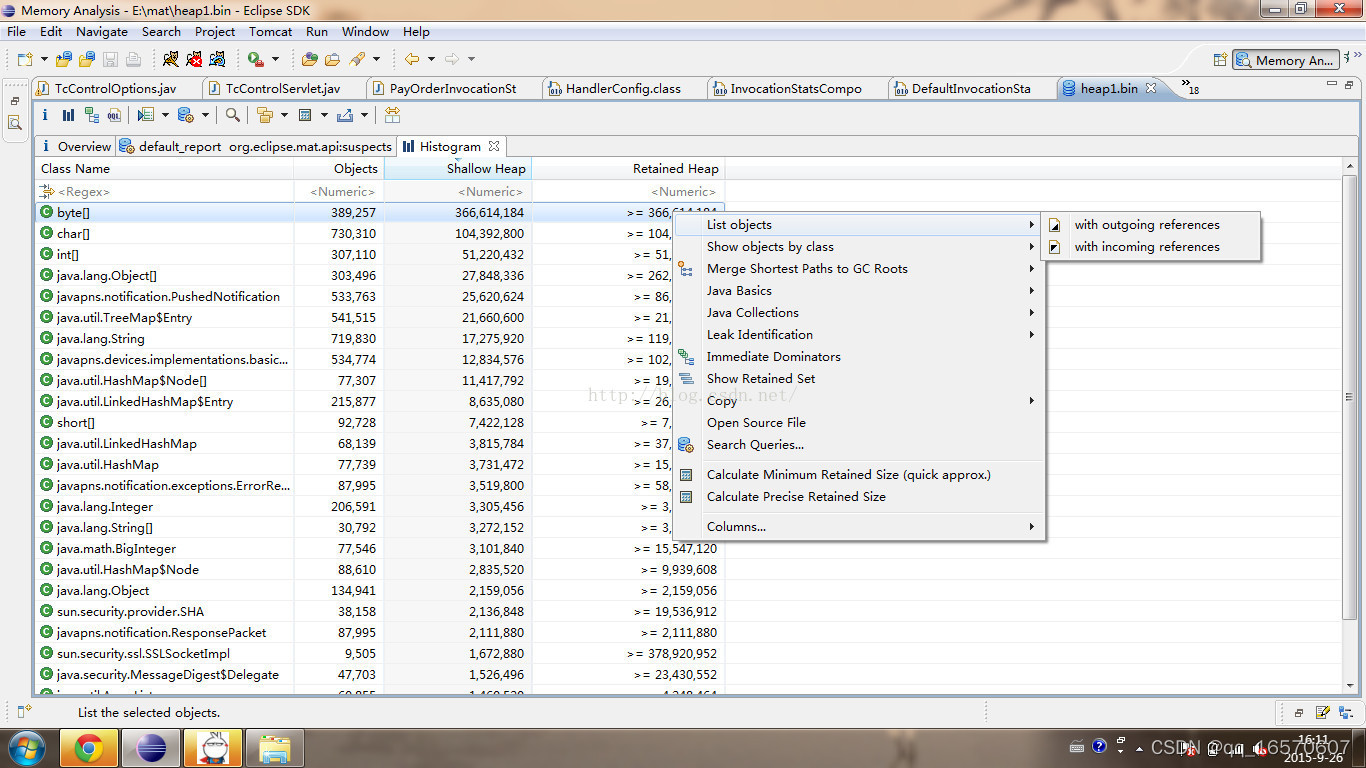
Task: Open the group-by dropdown arrow
Action: coord(284,115)
